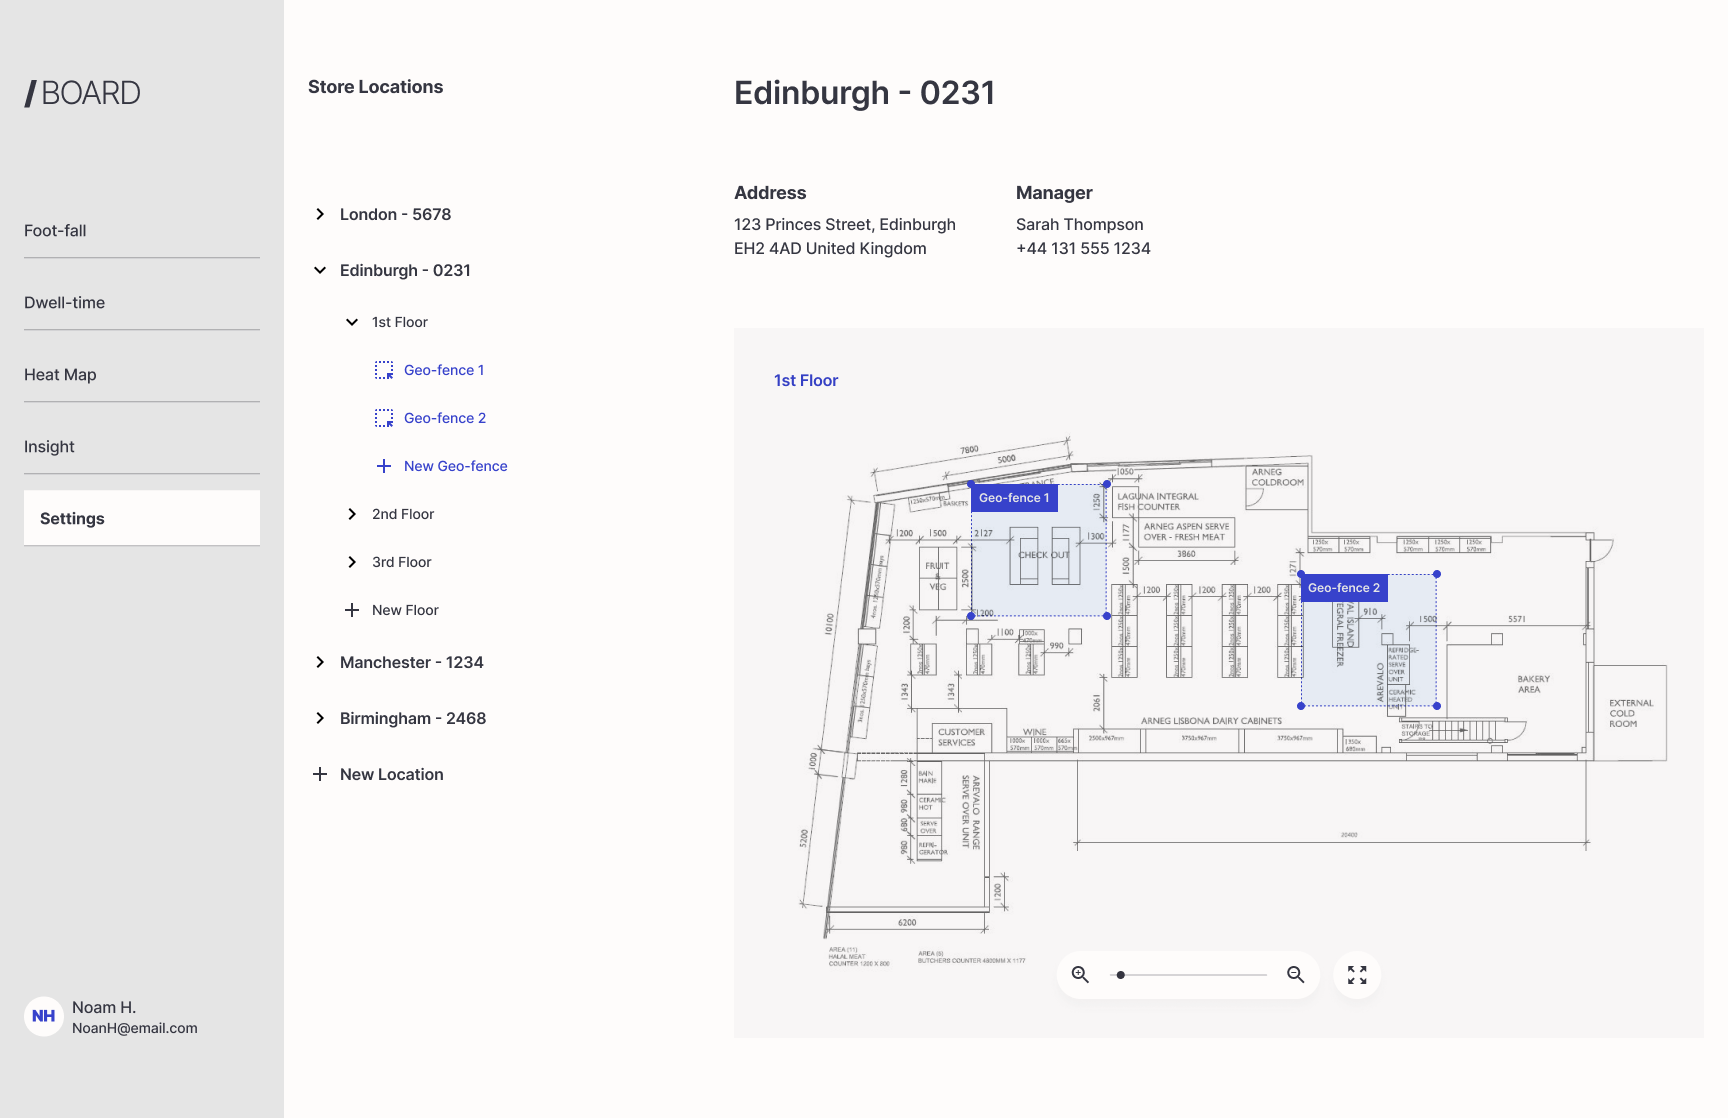Click the Birmingham - 2468 label
Viewport: 1728px width, 1118px height.
(x=413, y=718)
